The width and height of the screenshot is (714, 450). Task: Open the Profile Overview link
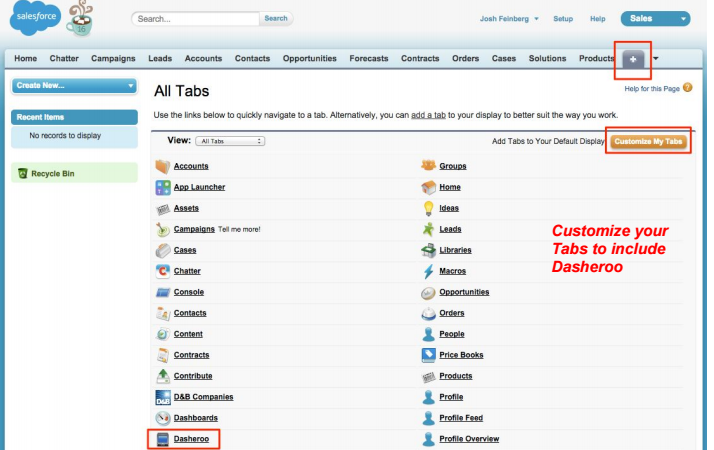(469, 439)
